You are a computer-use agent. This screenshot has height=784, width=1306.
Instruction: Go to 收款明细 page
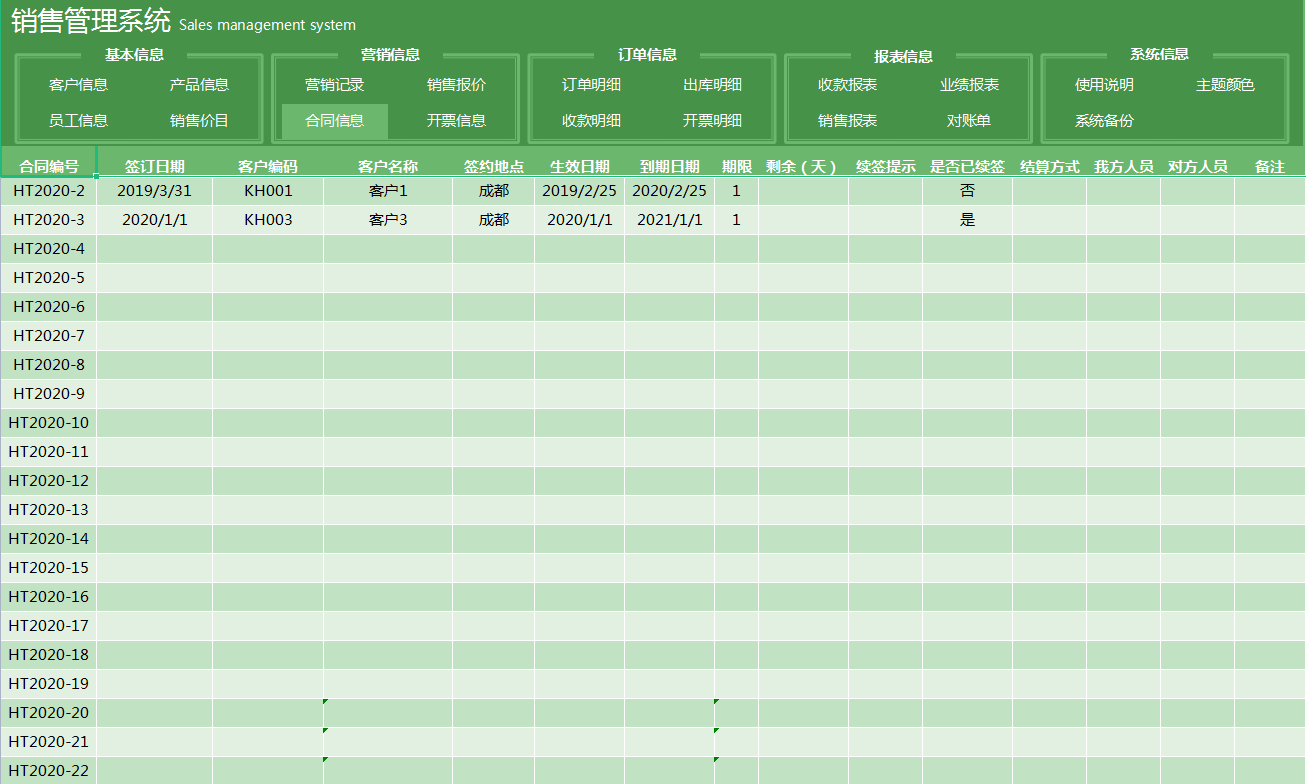point(591,121)
